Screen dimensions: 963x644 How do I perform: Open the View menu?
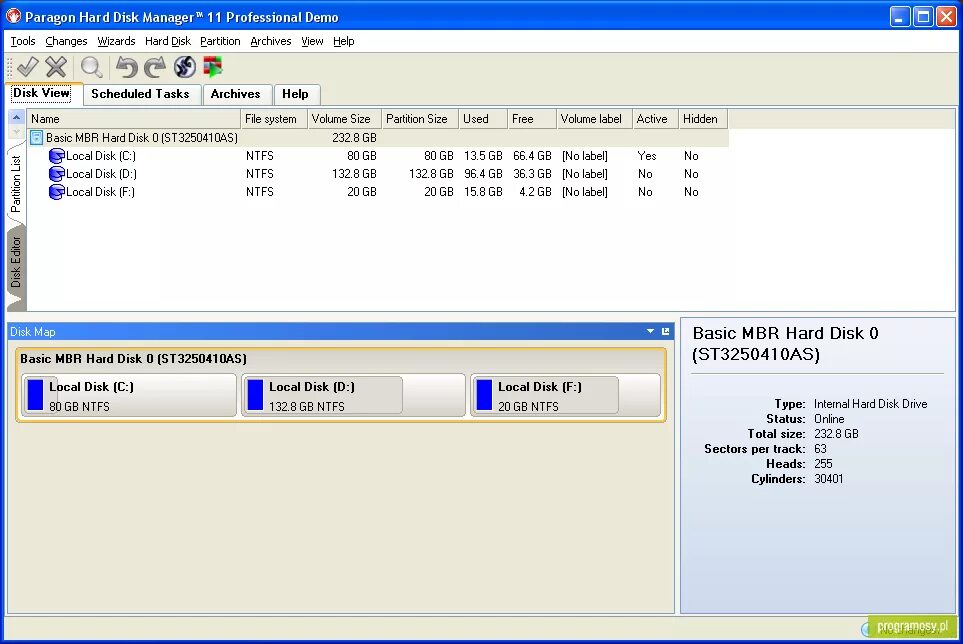point(312,41)
